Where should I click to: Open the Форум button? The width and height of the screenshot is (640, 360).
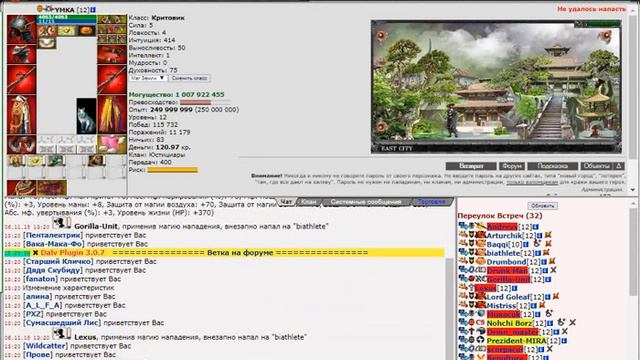[511, 166]
